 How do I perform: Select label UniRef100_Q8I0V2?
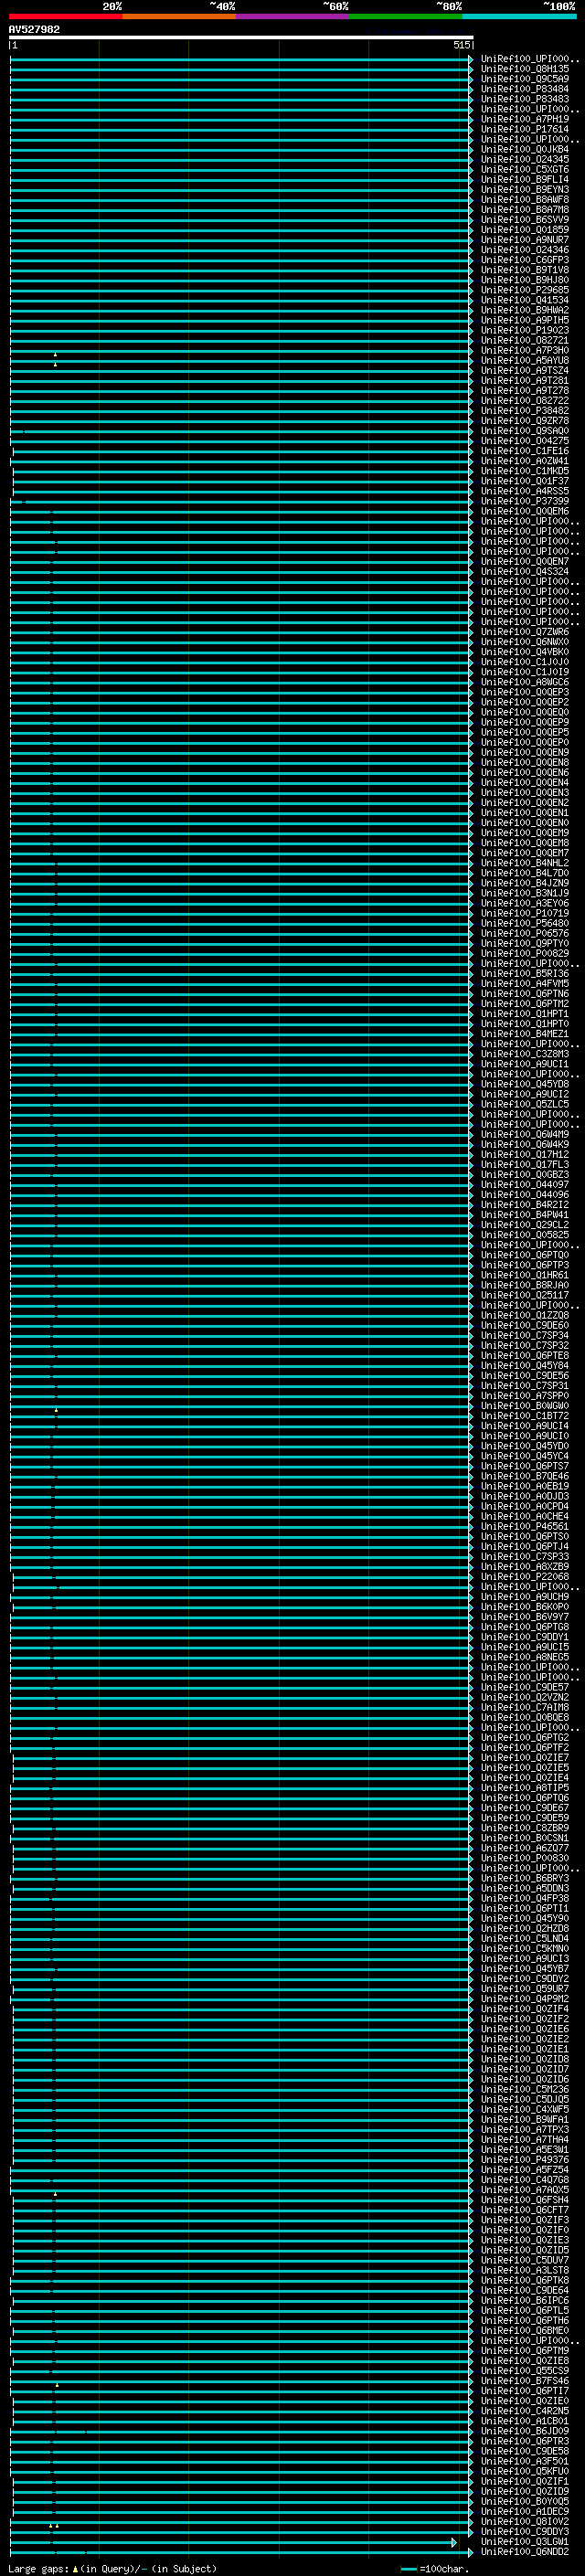pyautogui.click(x=525, y=2521)
